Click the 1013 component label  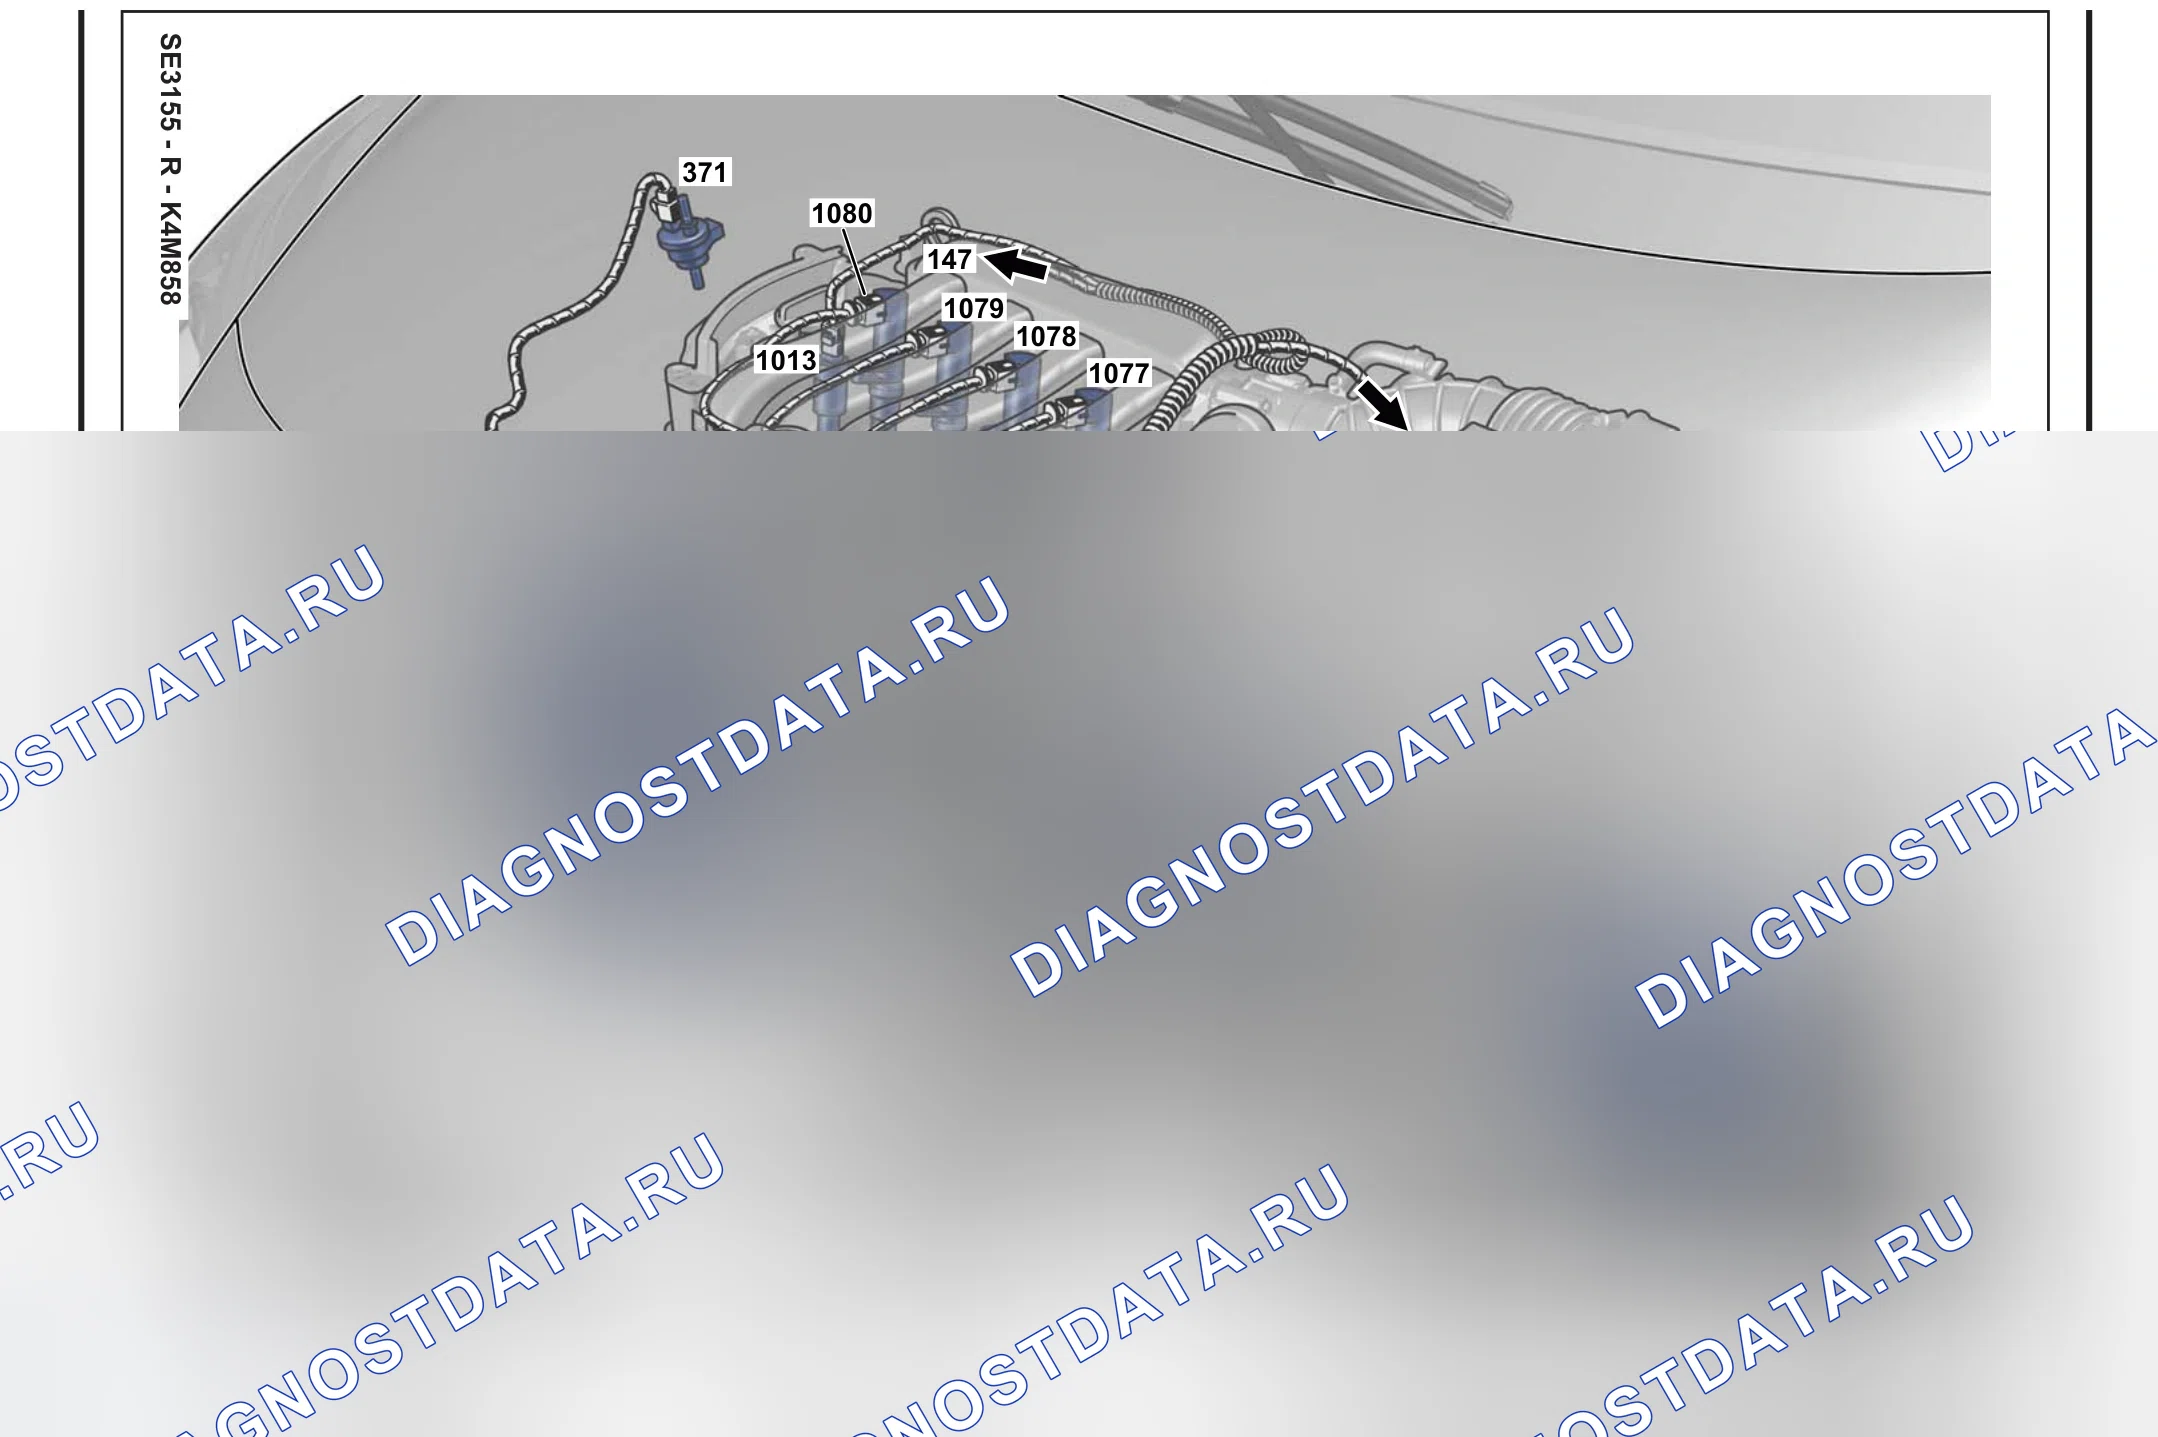[x=786, y=360]
